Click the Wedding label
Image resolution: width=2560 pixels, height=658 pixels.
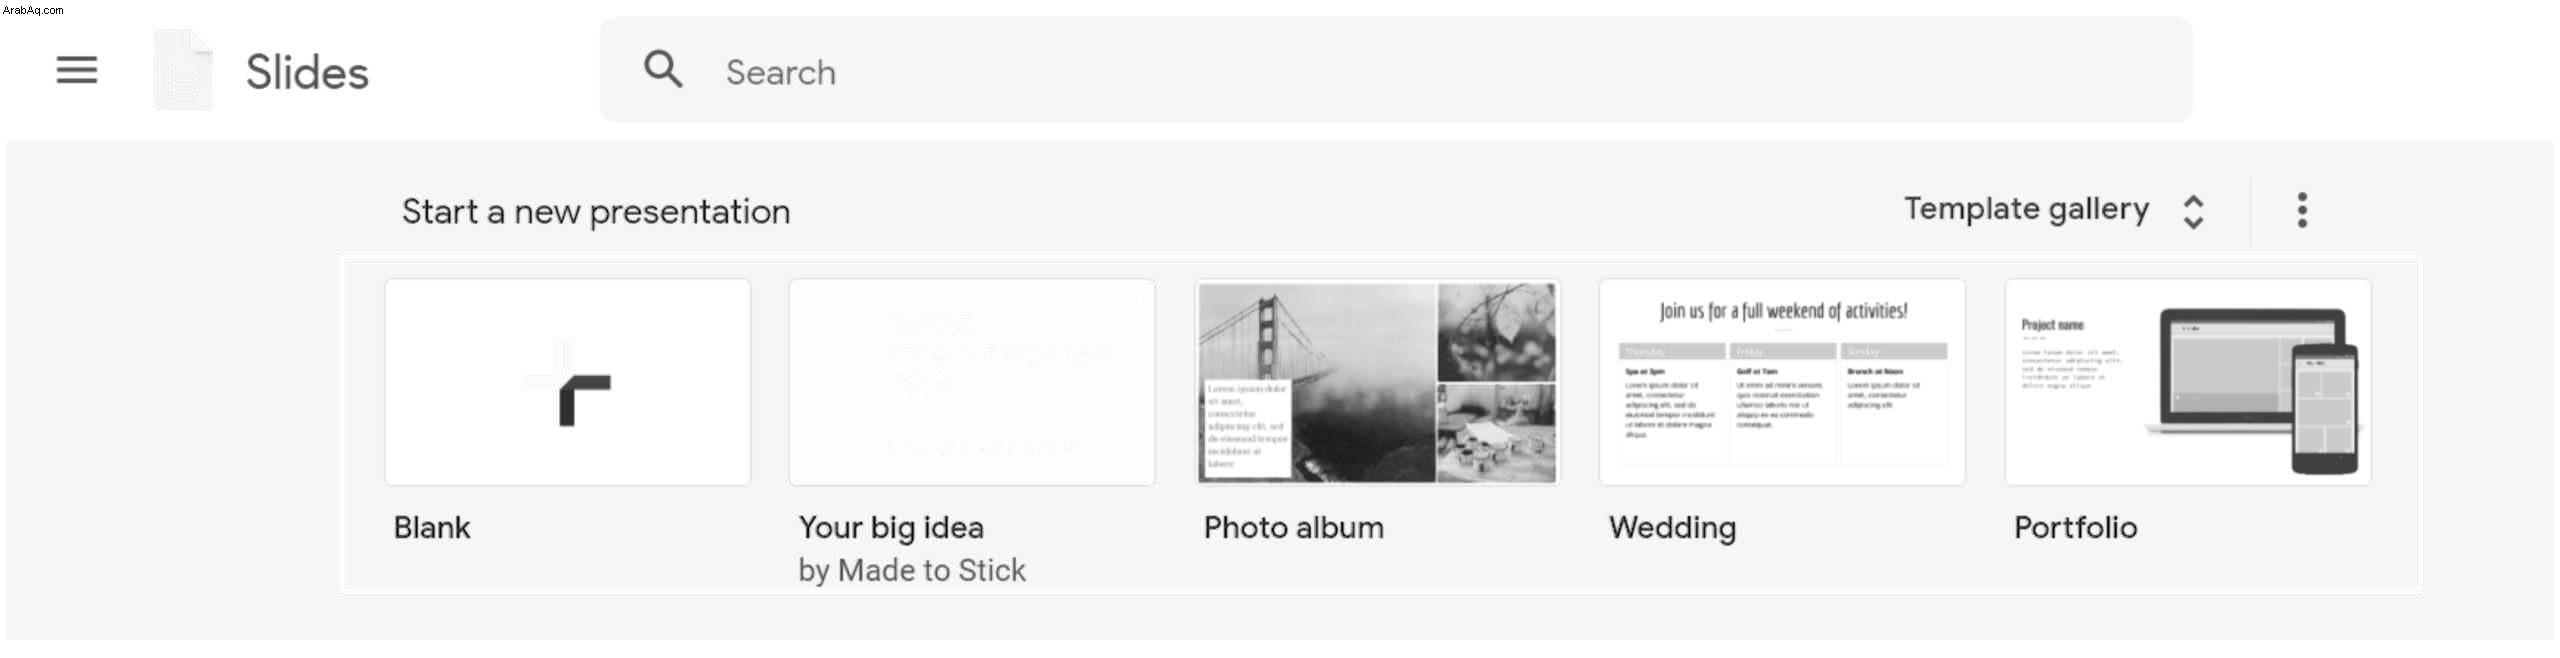[x=1672, y=527]
